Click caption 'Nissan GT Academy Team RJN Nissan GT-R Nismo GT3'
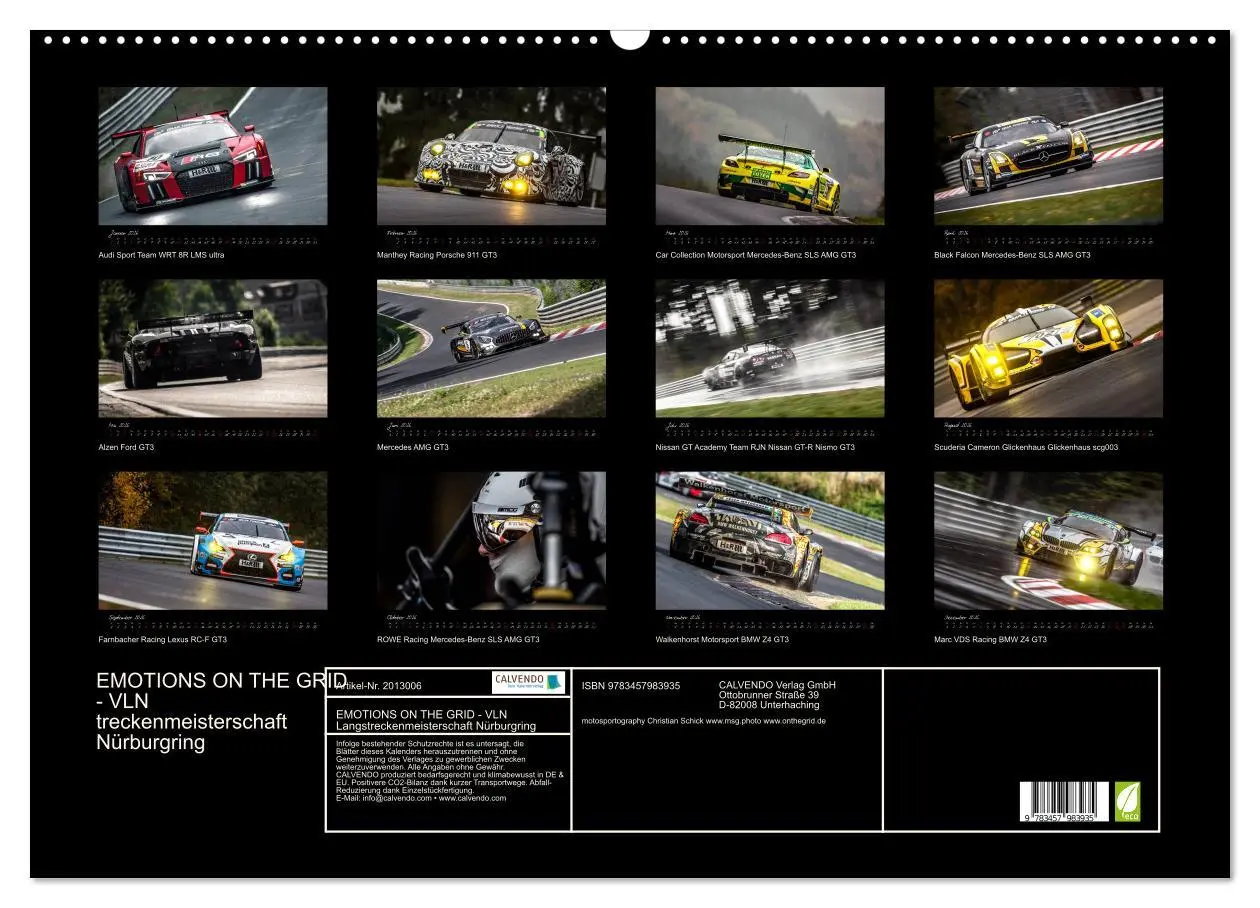The image size is (1260, 908). pyautogui.click(x=755, y=447)
